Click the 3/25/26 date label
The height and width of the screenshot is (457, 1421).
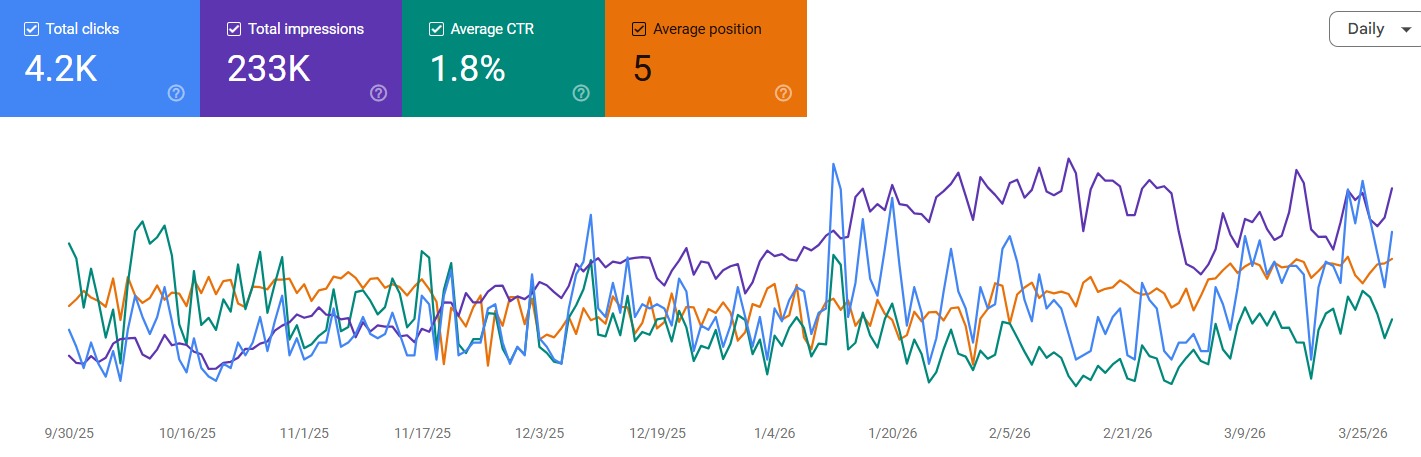pos(1364,434)
